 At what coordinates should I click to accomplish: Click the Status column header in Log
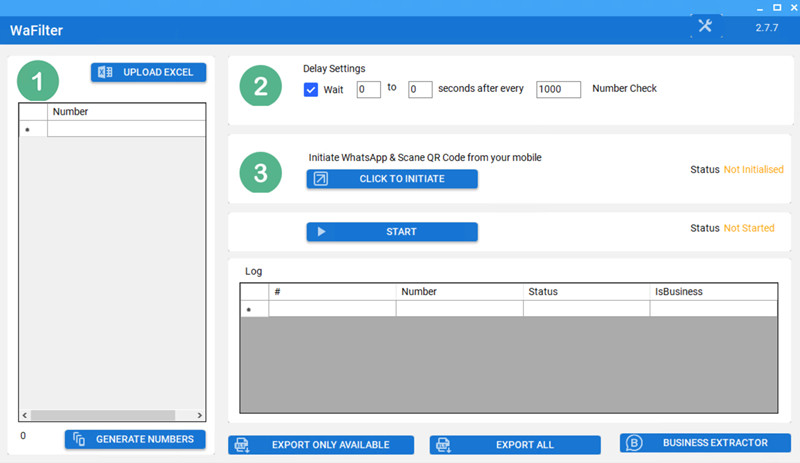[586, 291]
